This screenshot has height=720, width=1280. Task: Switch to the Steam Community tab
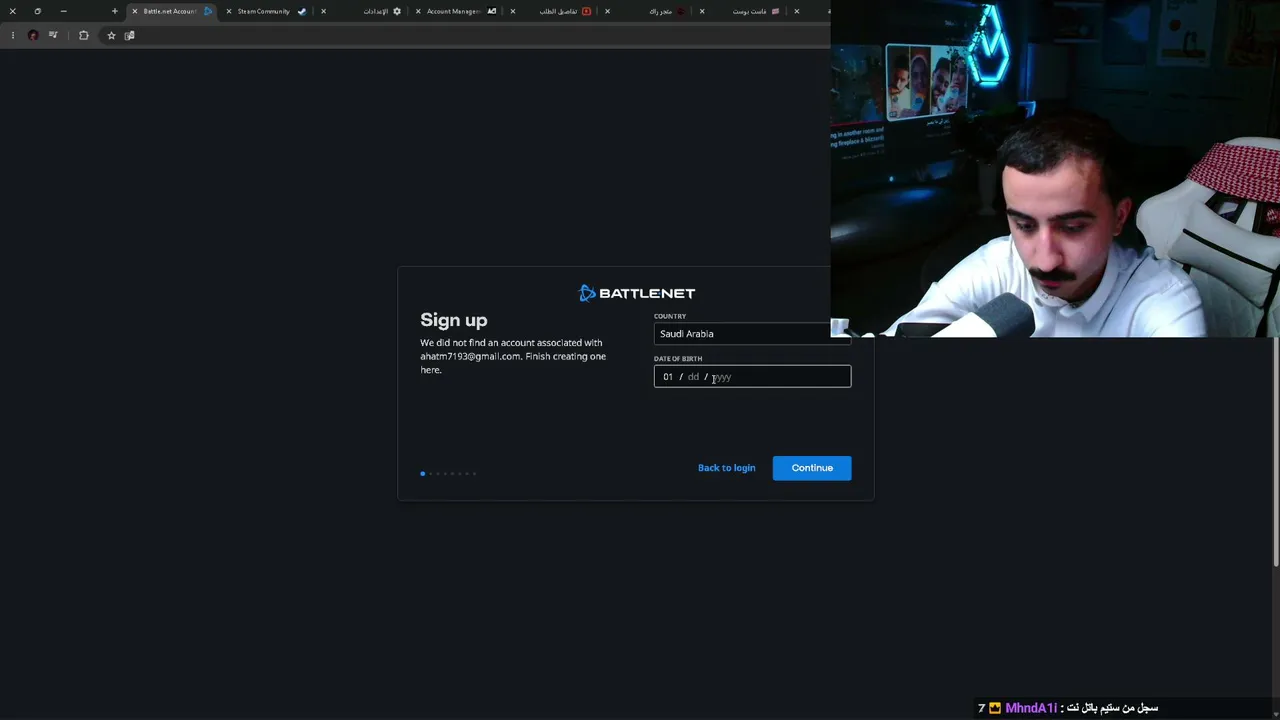coord(266,11)
